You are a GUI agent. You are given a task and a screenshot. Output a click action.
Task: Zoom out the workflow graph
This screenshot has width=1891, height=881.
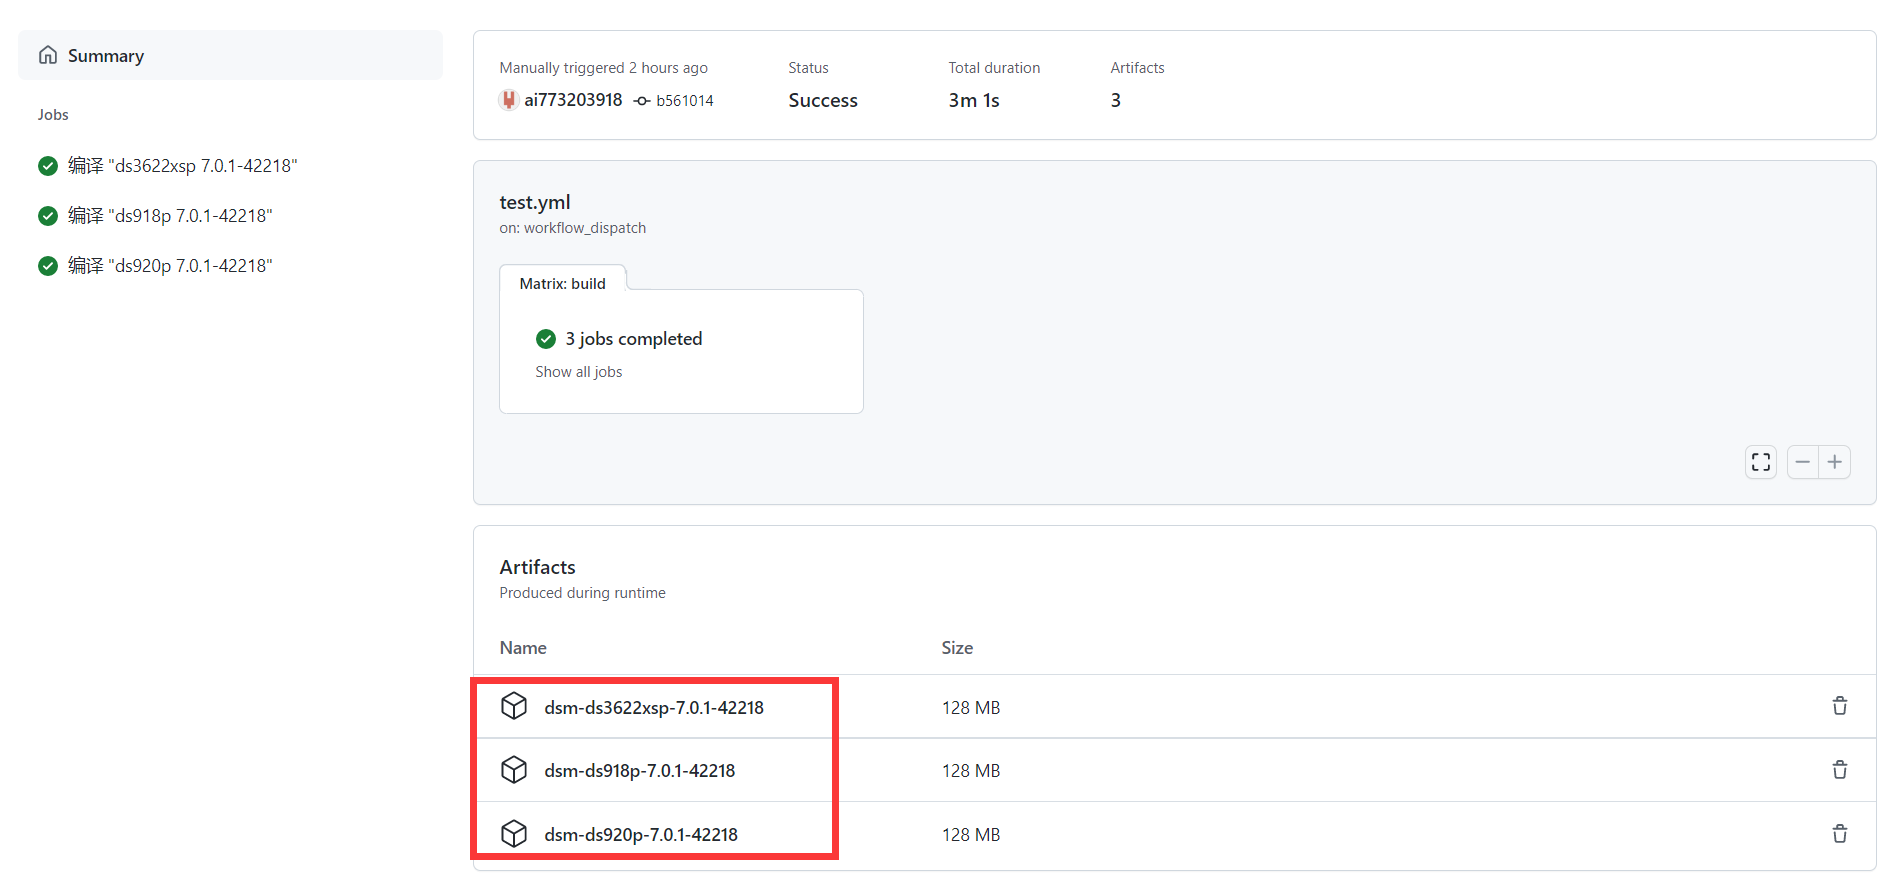point(1803,462)
